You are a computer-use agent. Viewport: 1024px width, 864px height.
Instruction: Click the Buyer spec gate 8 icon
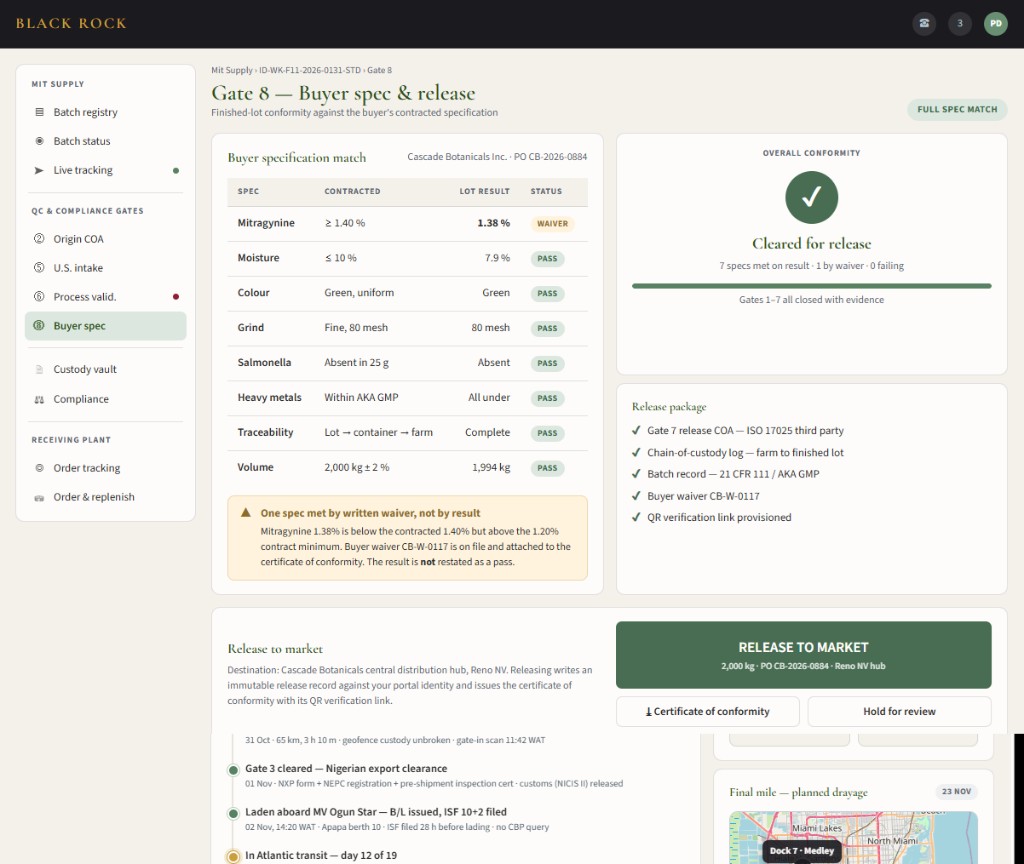pyautogui.click(x=39, y=326)
